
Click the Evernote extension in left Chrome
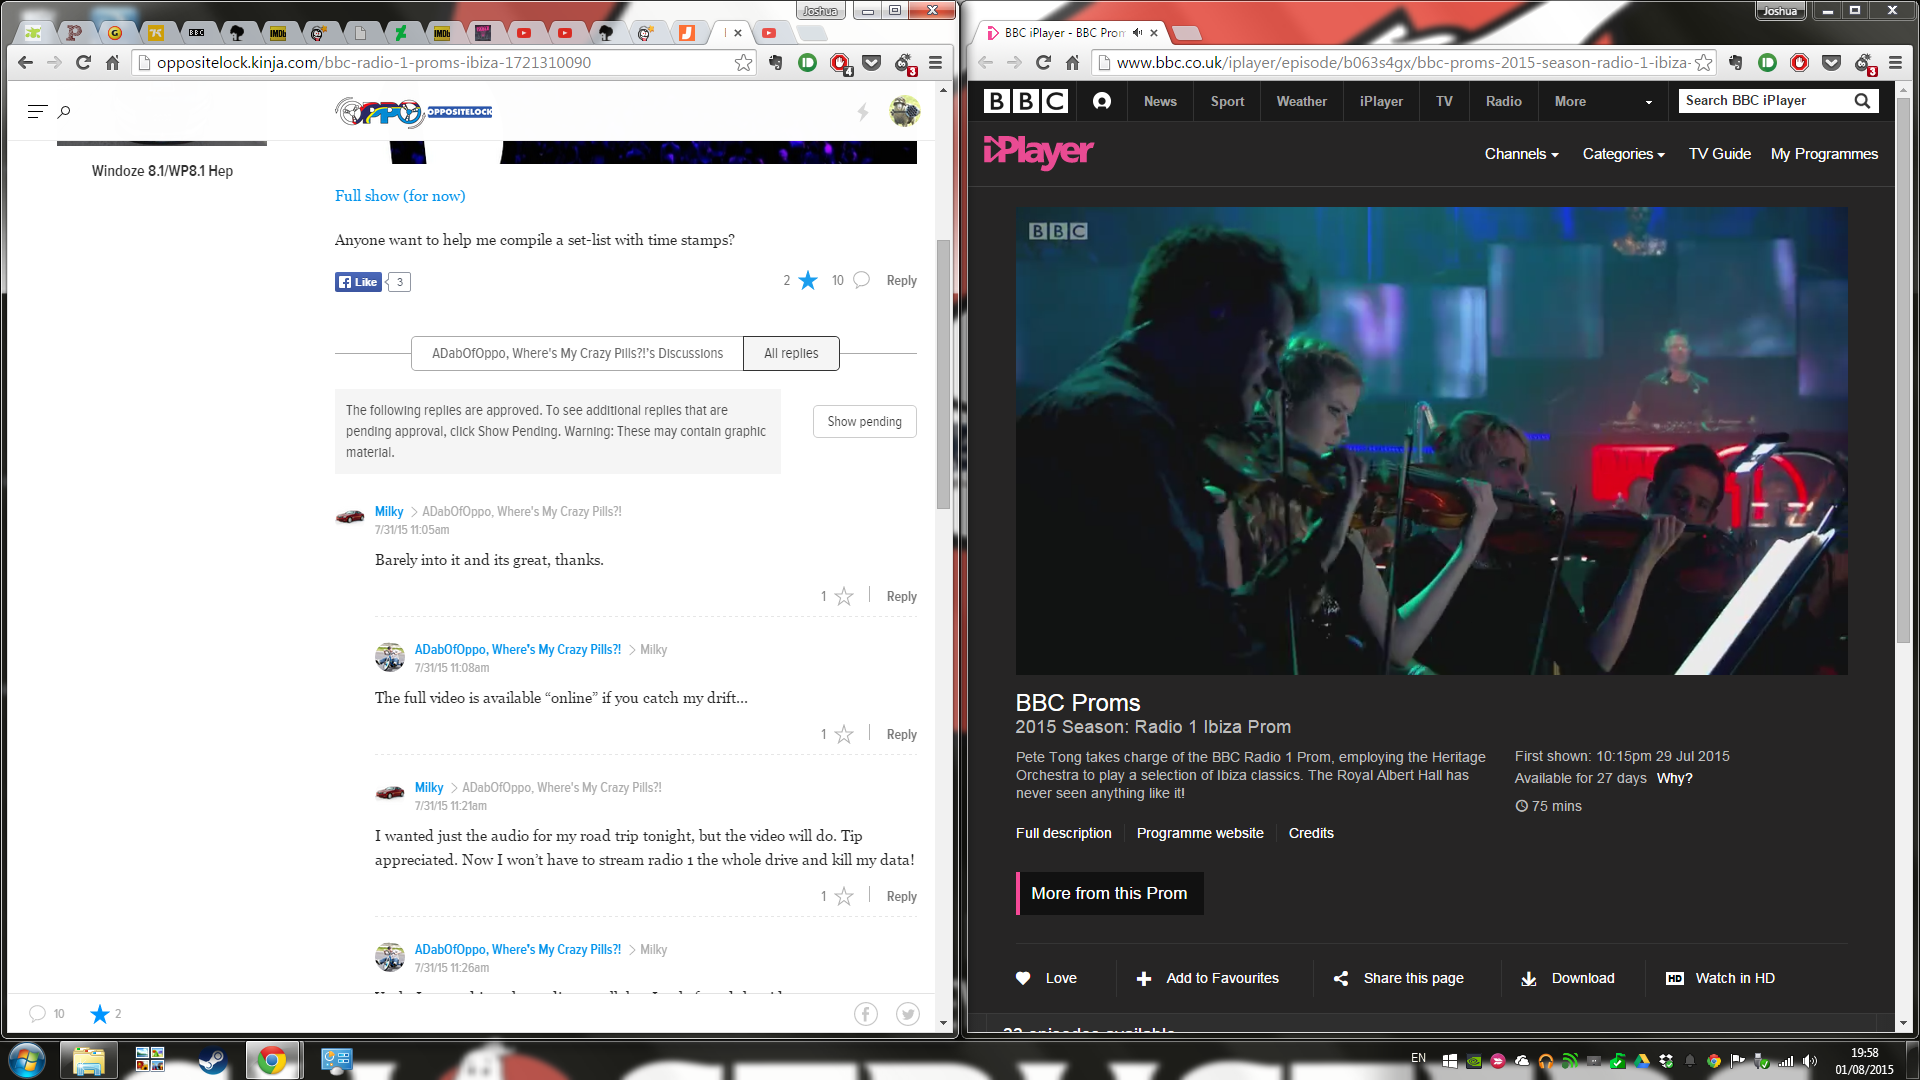pyautogui.click(x=775, y=63)
